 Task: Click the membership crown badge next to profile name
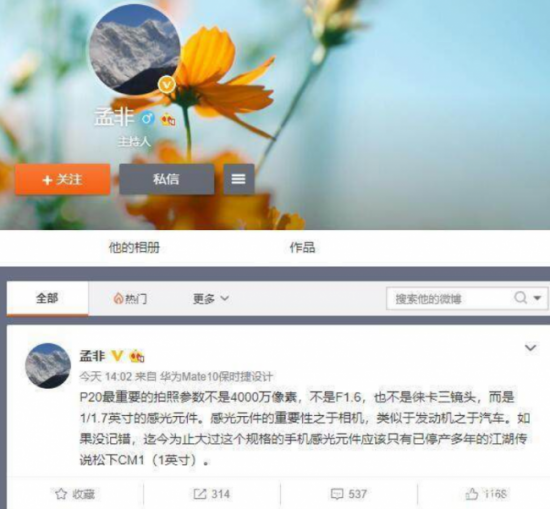[168, 120]
